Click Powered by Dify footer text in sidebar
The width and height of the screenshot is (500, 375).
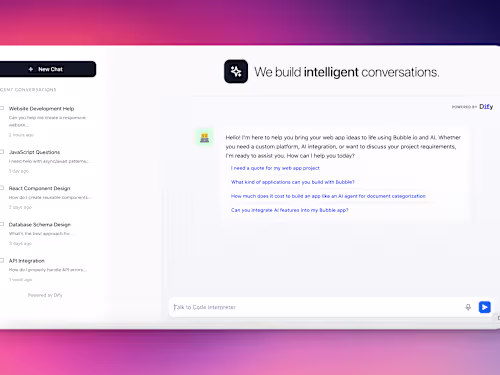(45, 295)
